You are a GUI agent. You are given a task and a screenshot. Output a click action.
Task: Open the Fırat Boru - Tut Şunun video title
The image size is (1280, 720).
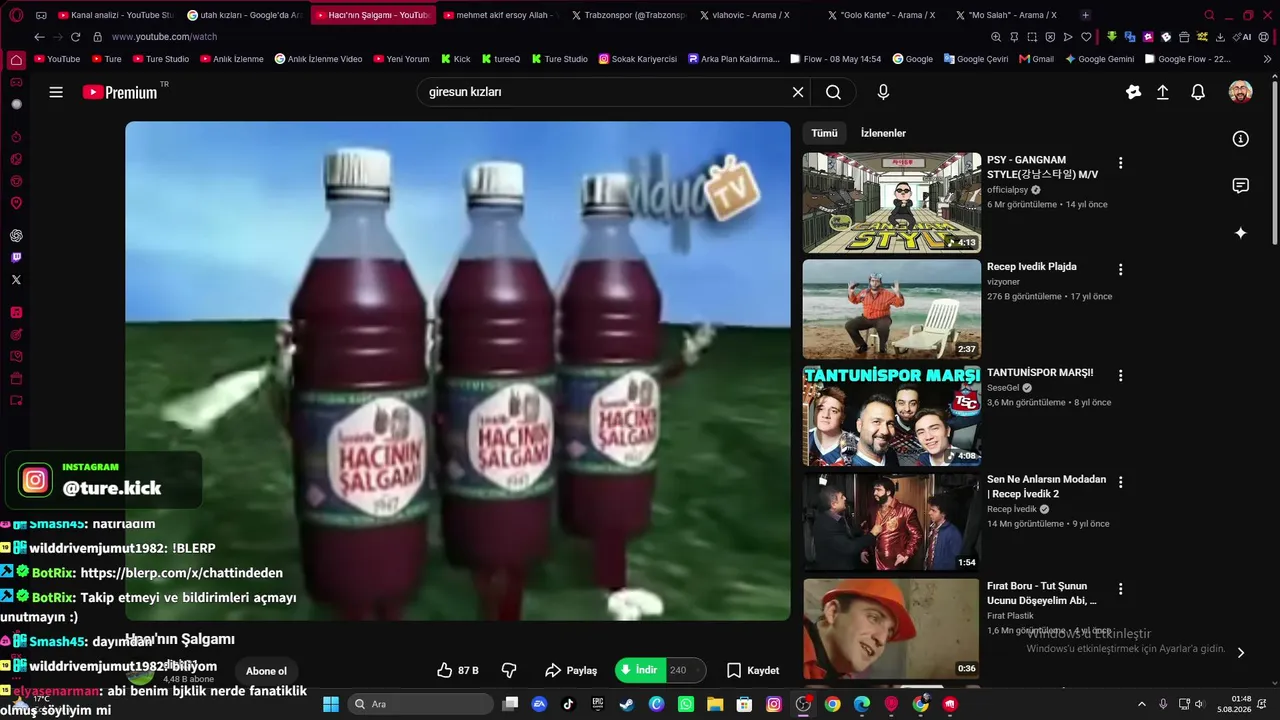[x=1042, y=593]
